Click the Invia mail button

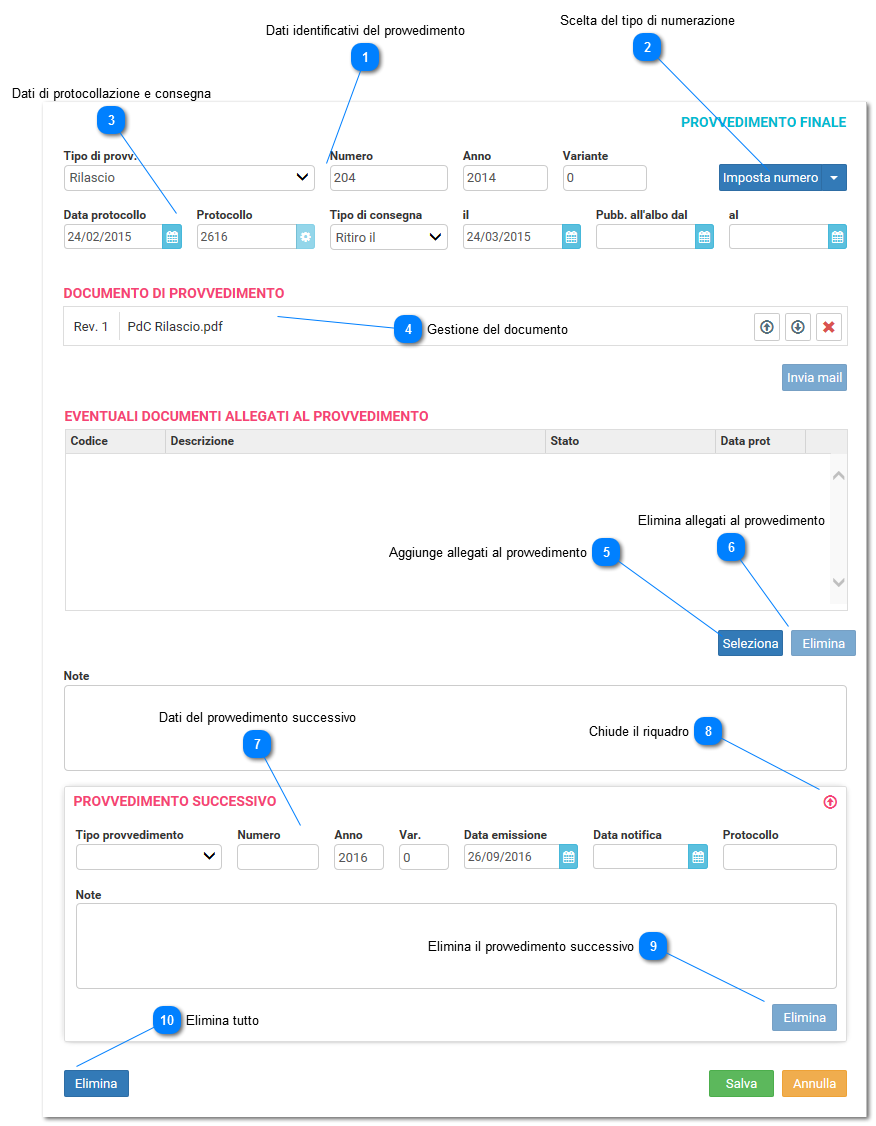[814, 378]
